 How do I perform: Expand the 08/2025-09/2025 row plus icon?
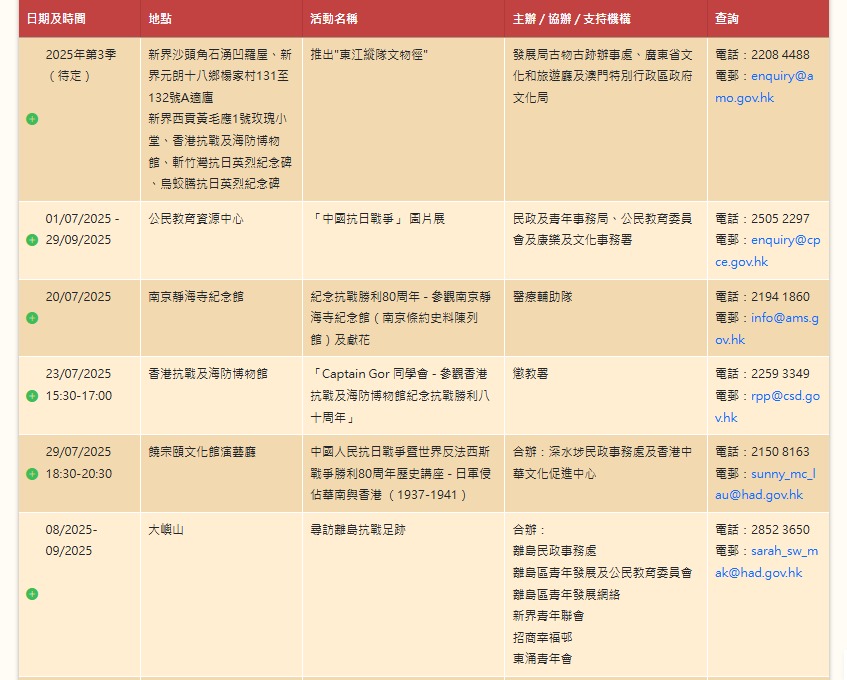tap(32, 594)
